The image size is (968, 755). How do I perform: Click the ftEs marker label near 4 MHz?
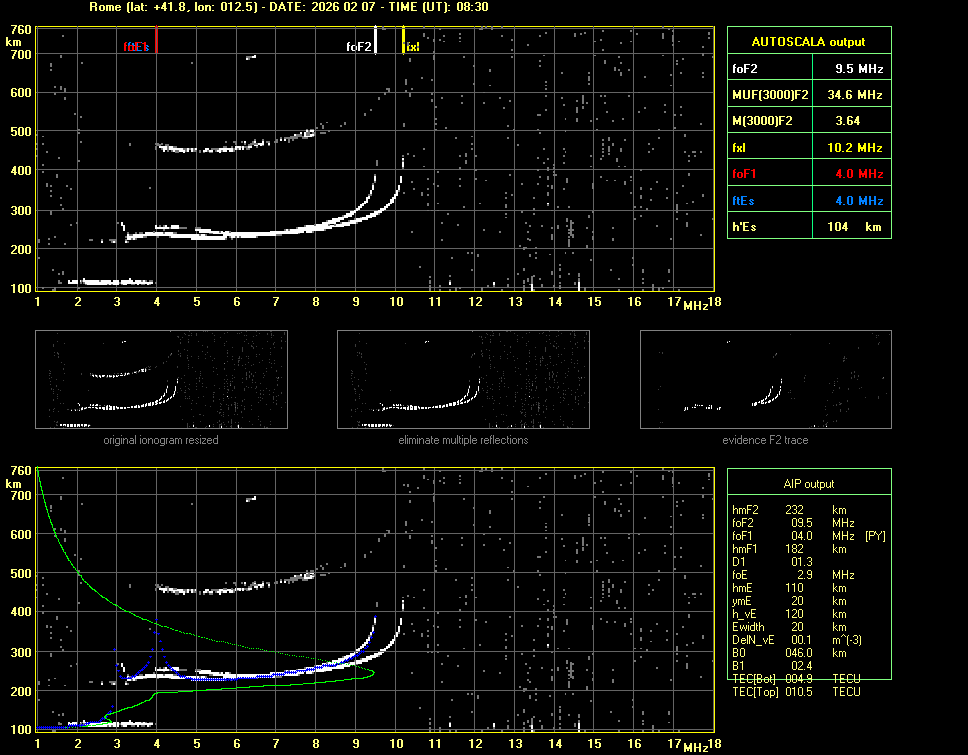136,46
